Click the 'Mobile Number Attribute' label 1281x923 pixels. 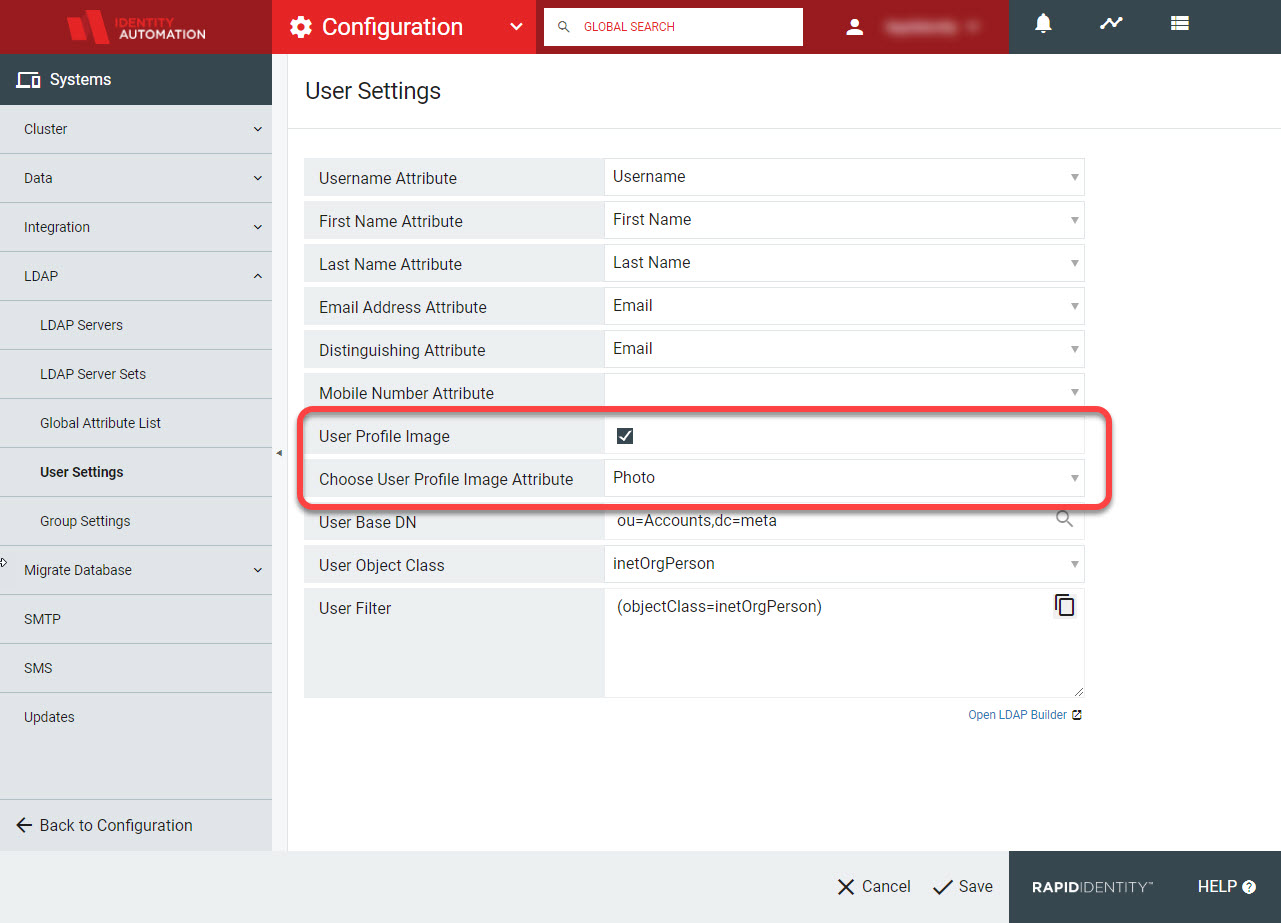[x=406, y=393]
